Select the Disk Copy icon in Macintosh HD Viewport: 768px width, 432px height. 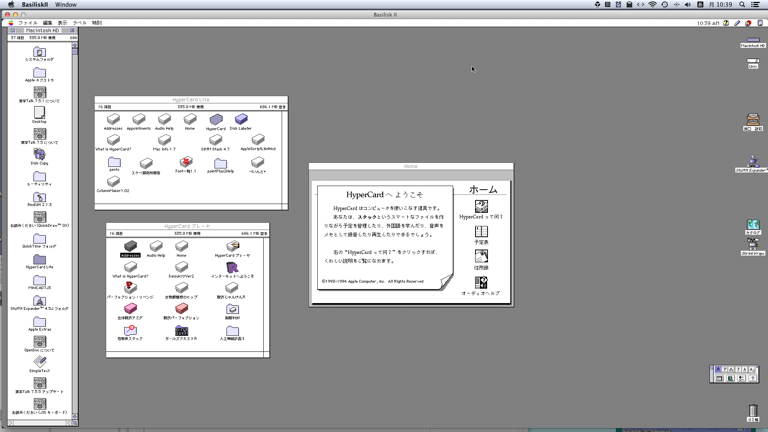coord(40,155)
